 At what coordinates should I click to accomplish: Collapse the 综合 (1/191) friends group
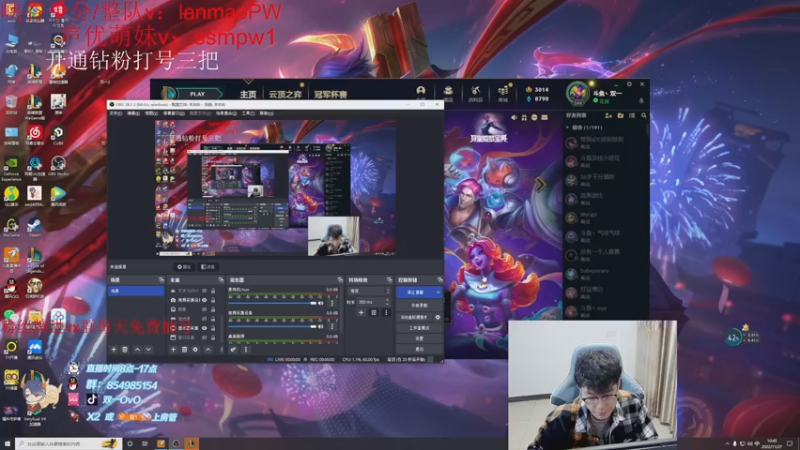pyautogui.click(x=568, y=127)
